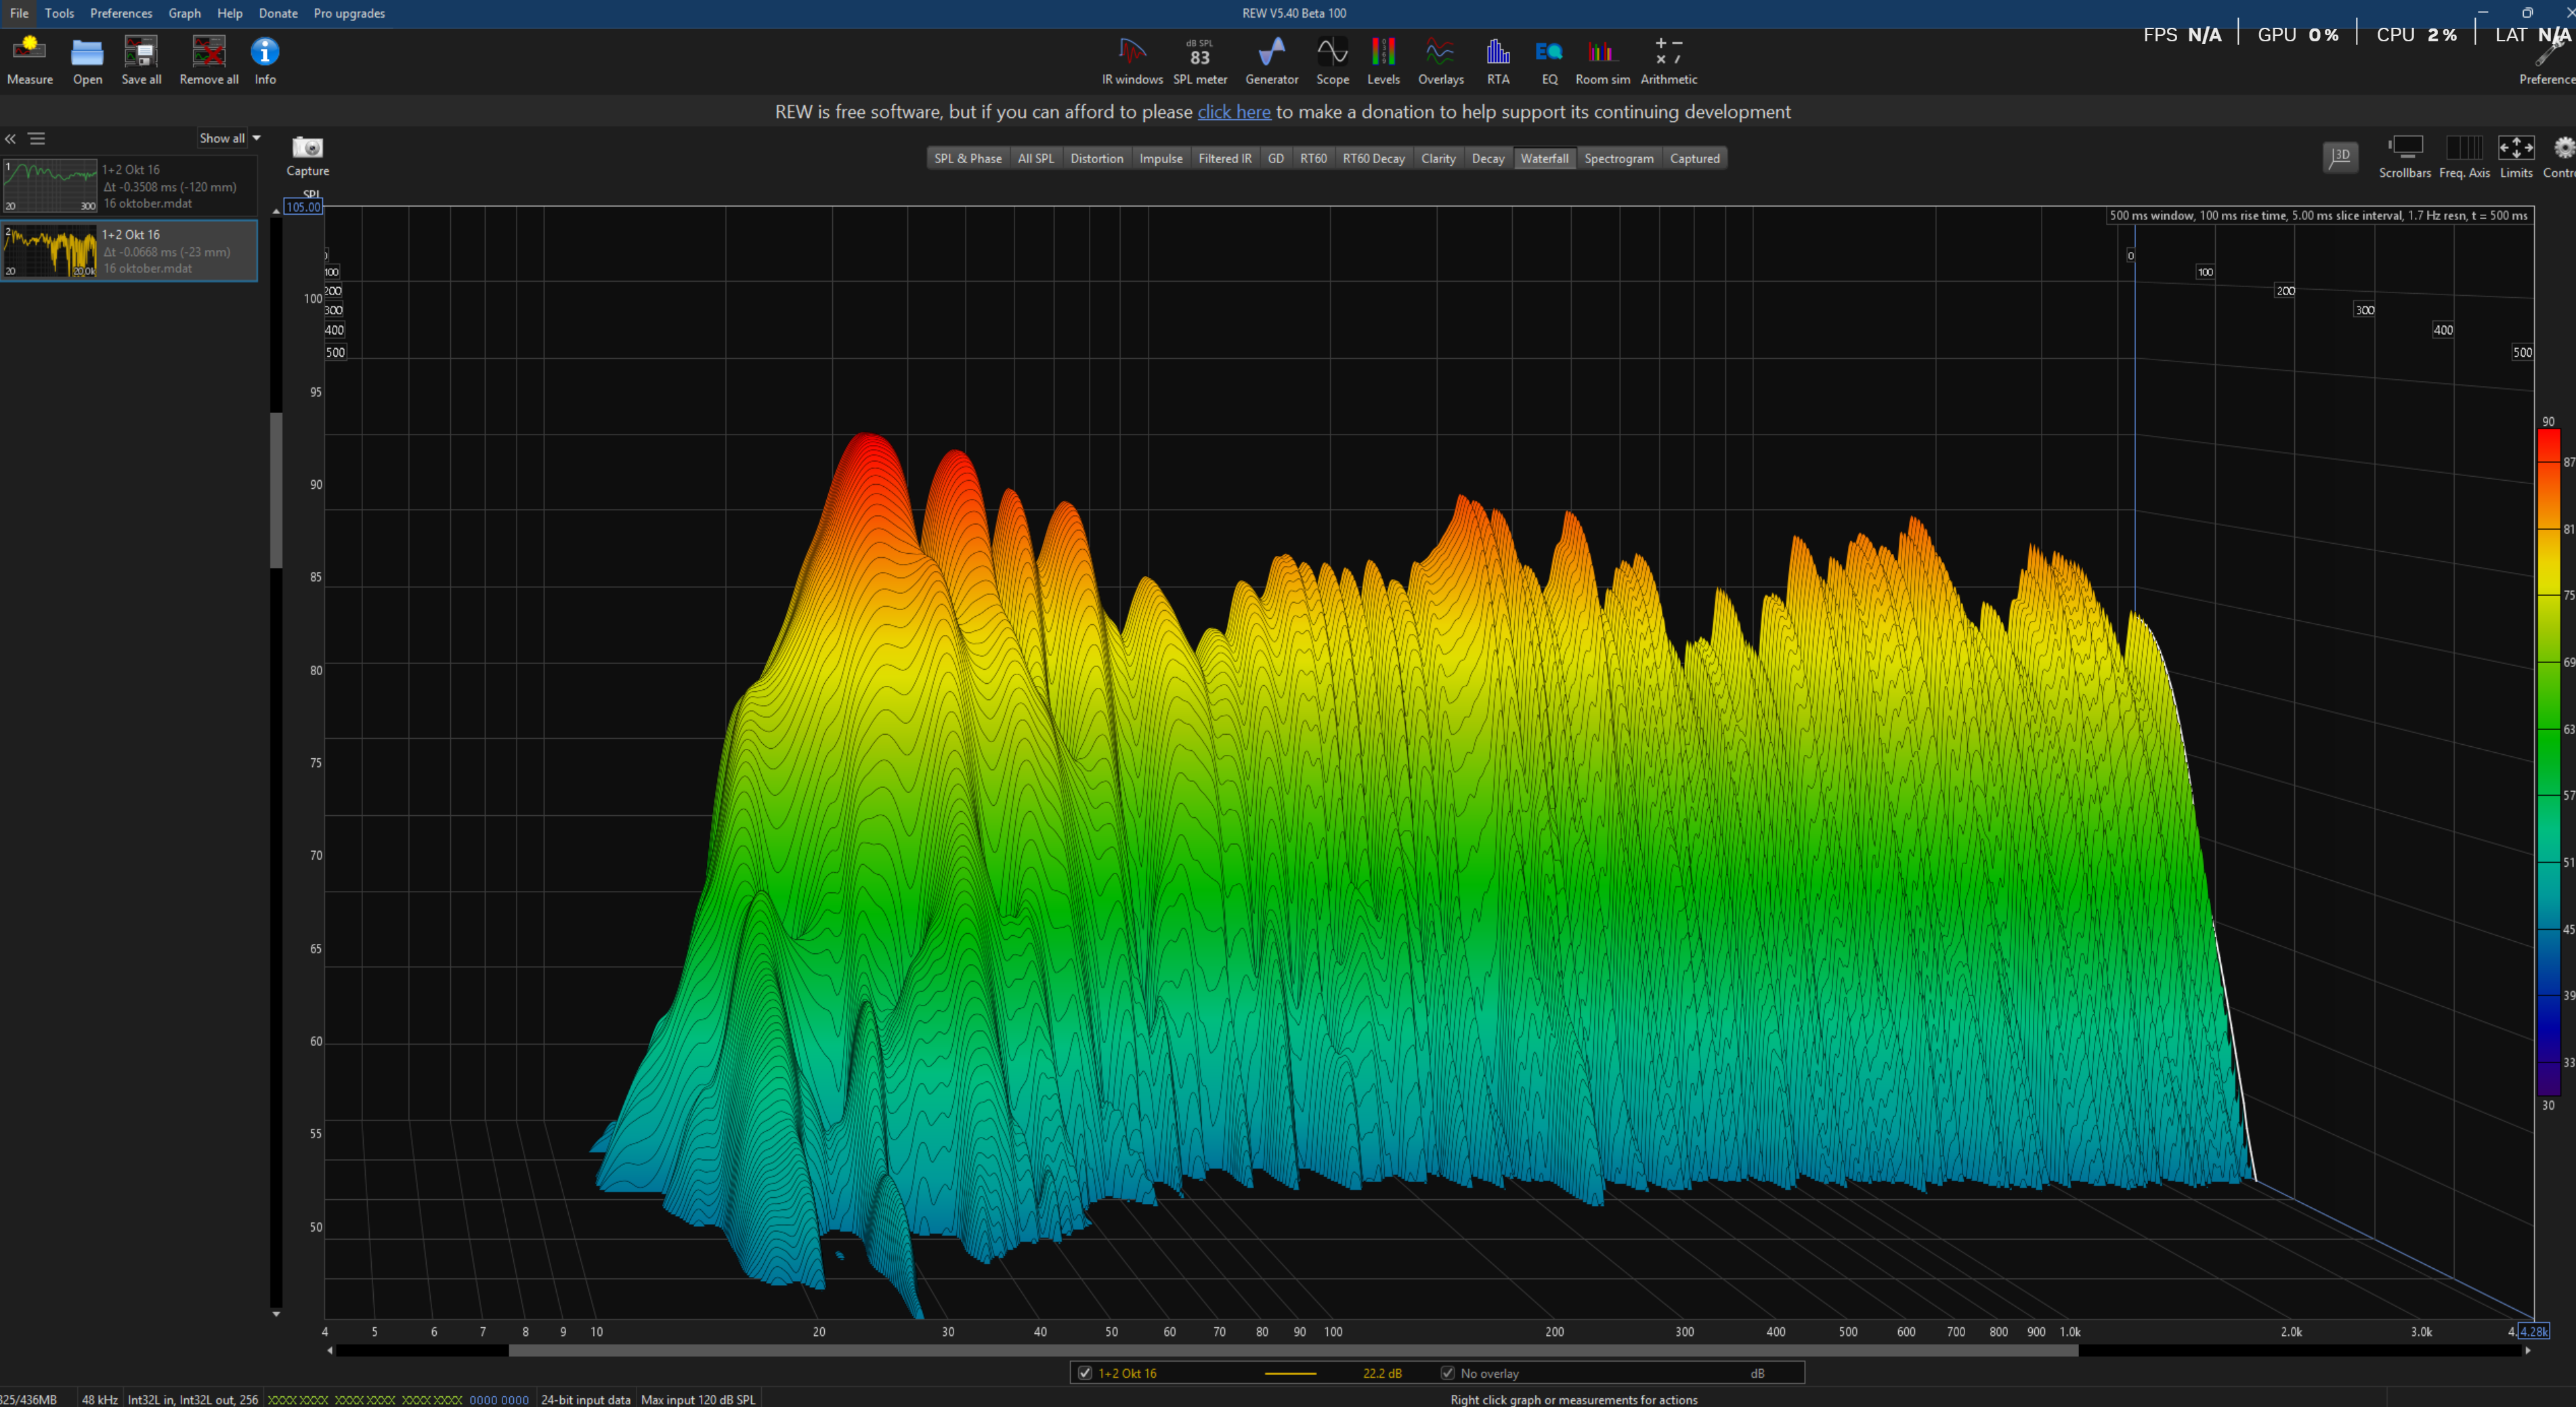Click Remove all measurements icon
The width and height of the screenshot is (2576, 1407).
click(x=208, y=52)
